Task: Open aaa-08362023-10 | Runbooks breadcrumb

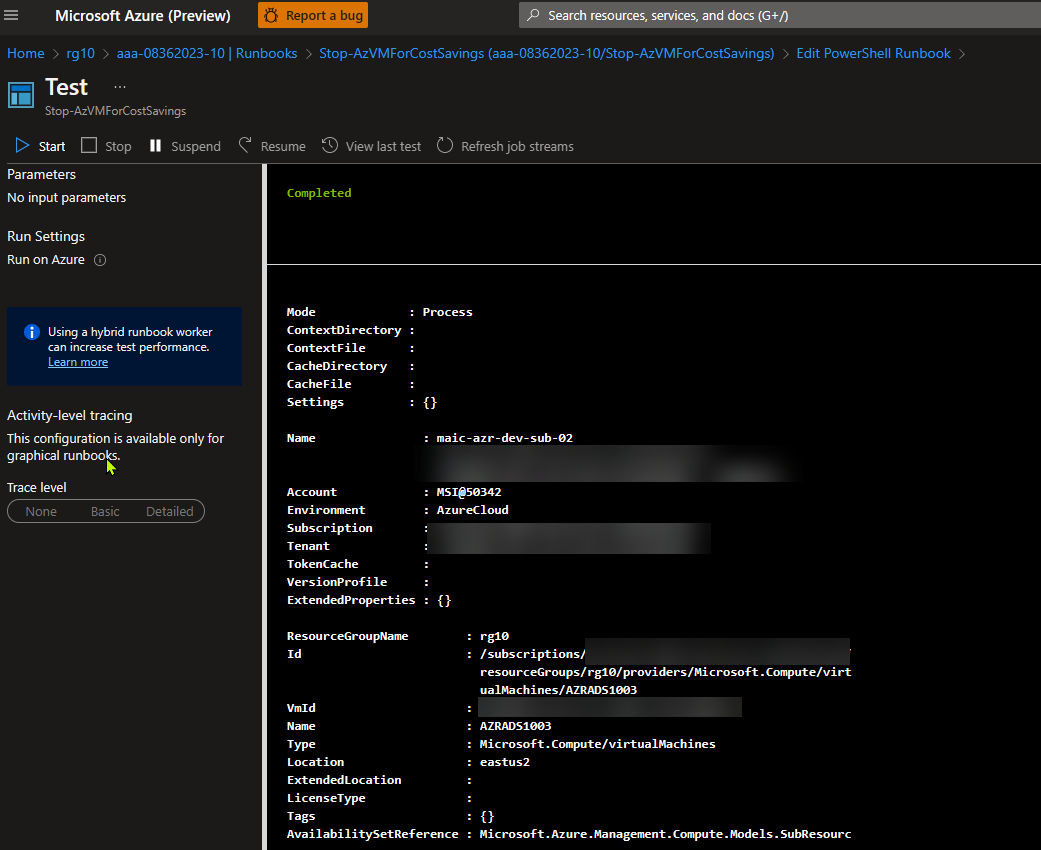Action: [x=207, y=53]
